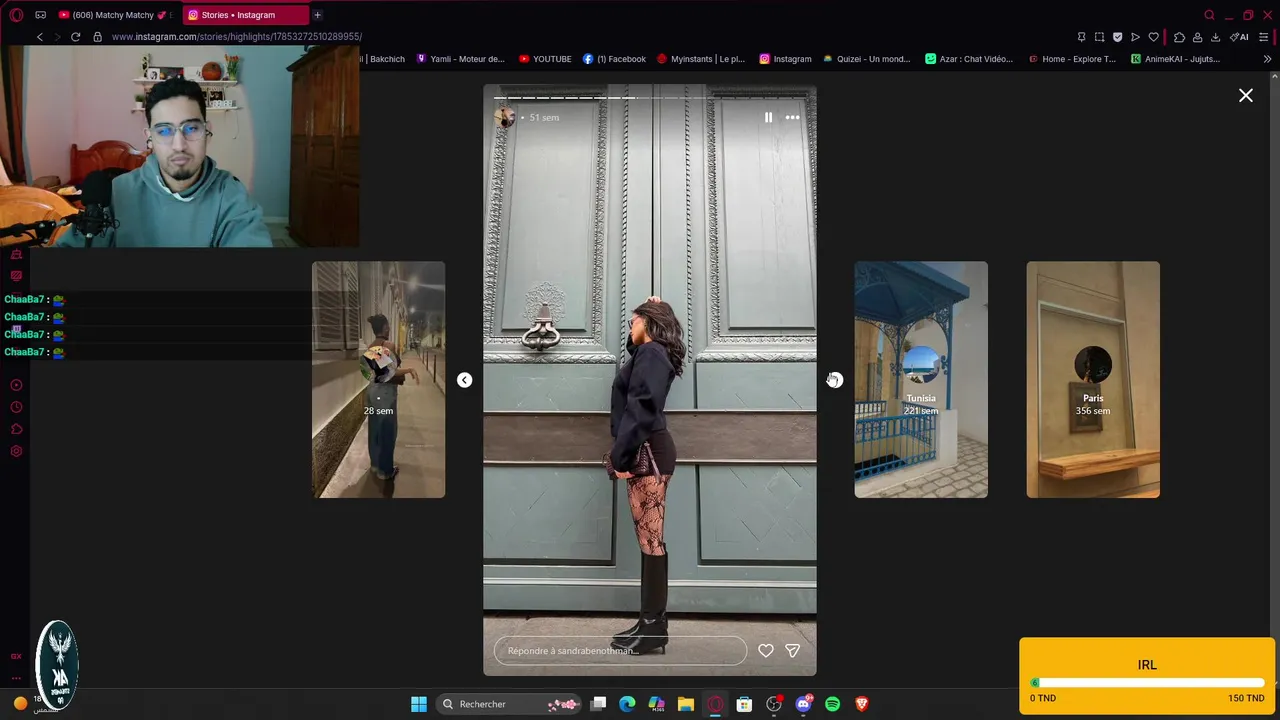Open the Opera main menu logo
Viewport: 1280px width, 720px height.
click(x=15, y=14)
